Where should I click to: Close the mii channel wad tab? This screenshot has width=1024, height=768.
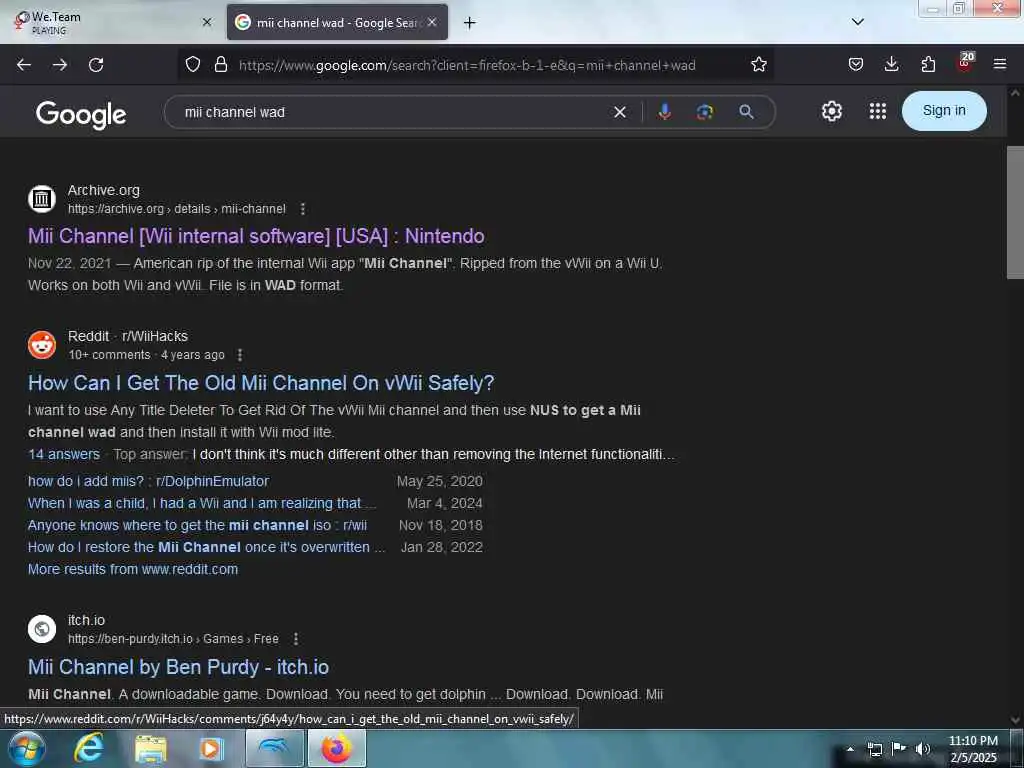tap(432, 22)
